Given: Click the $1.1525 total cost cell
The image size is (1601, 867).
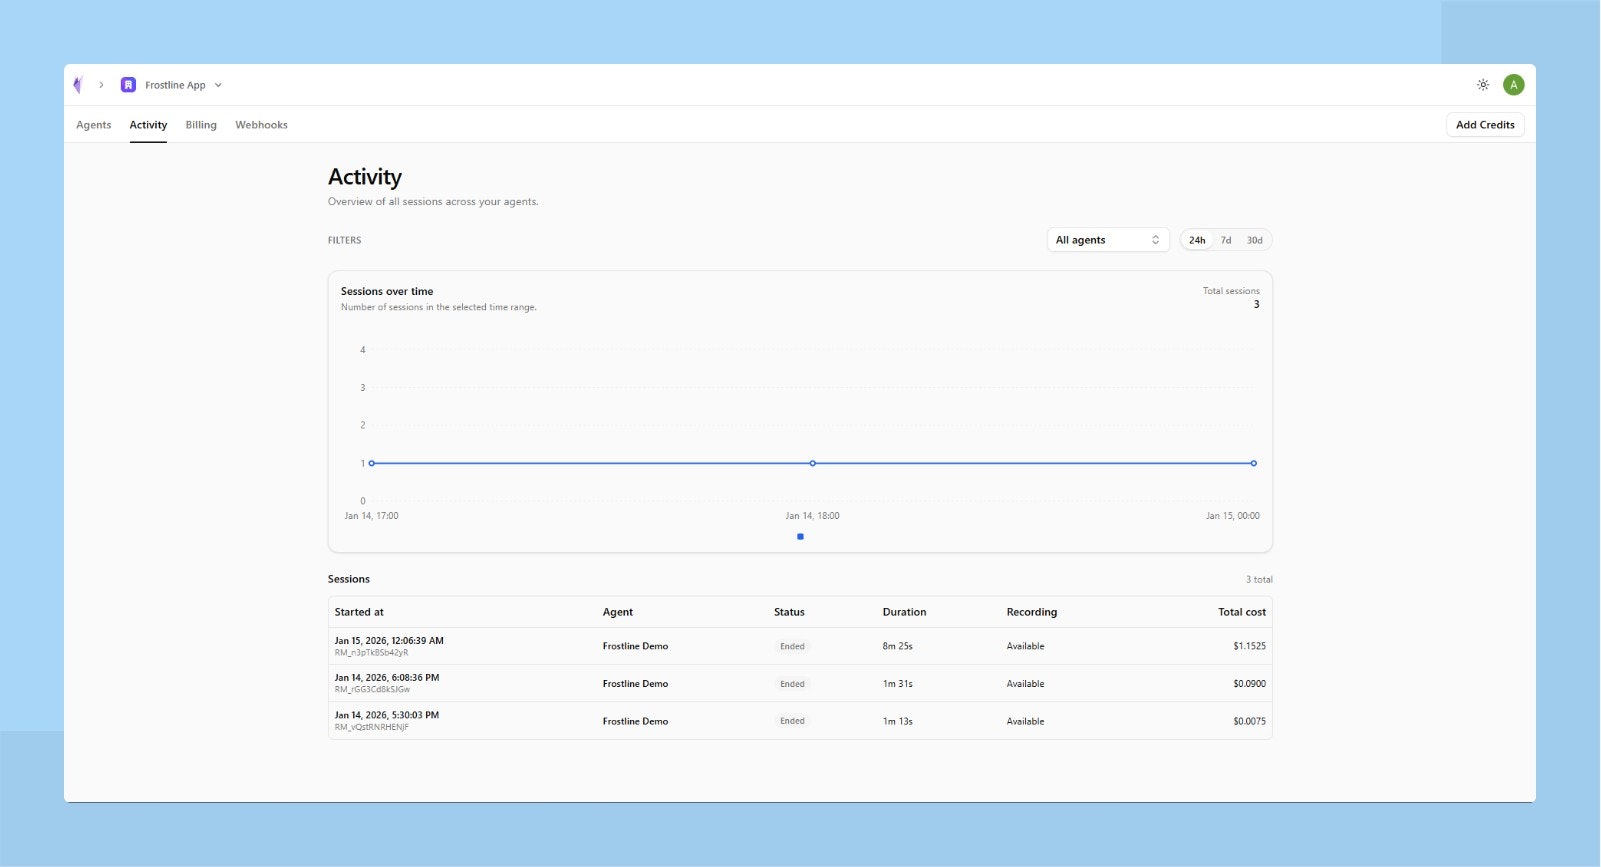Looking at the screenshot, I should coord(1249,646).
